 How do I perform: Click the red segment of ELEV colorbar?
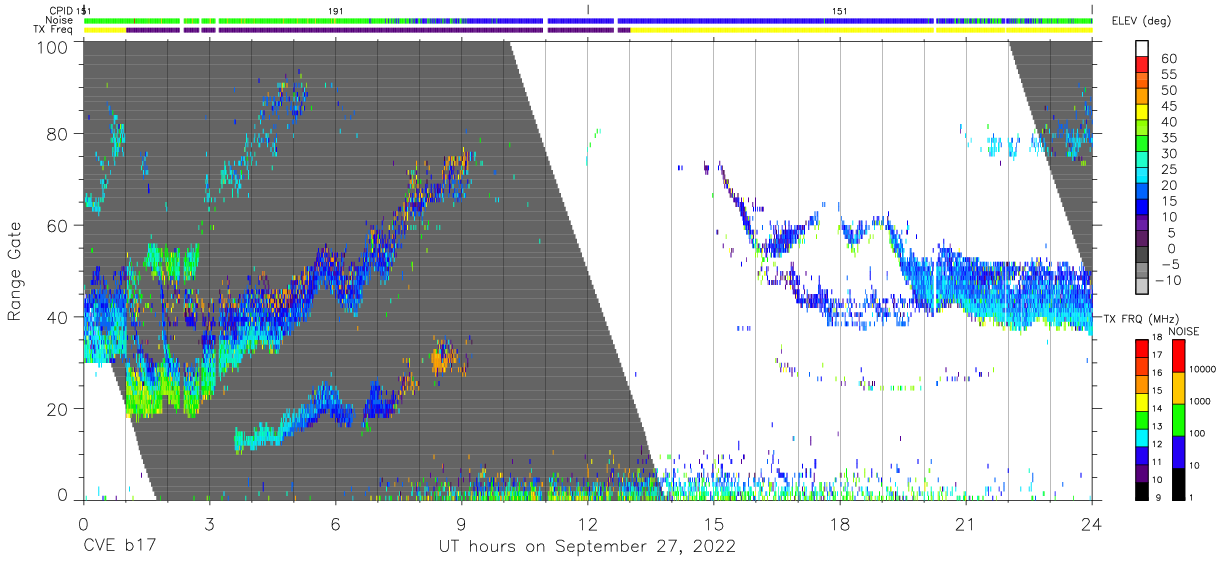[1142, 64]
